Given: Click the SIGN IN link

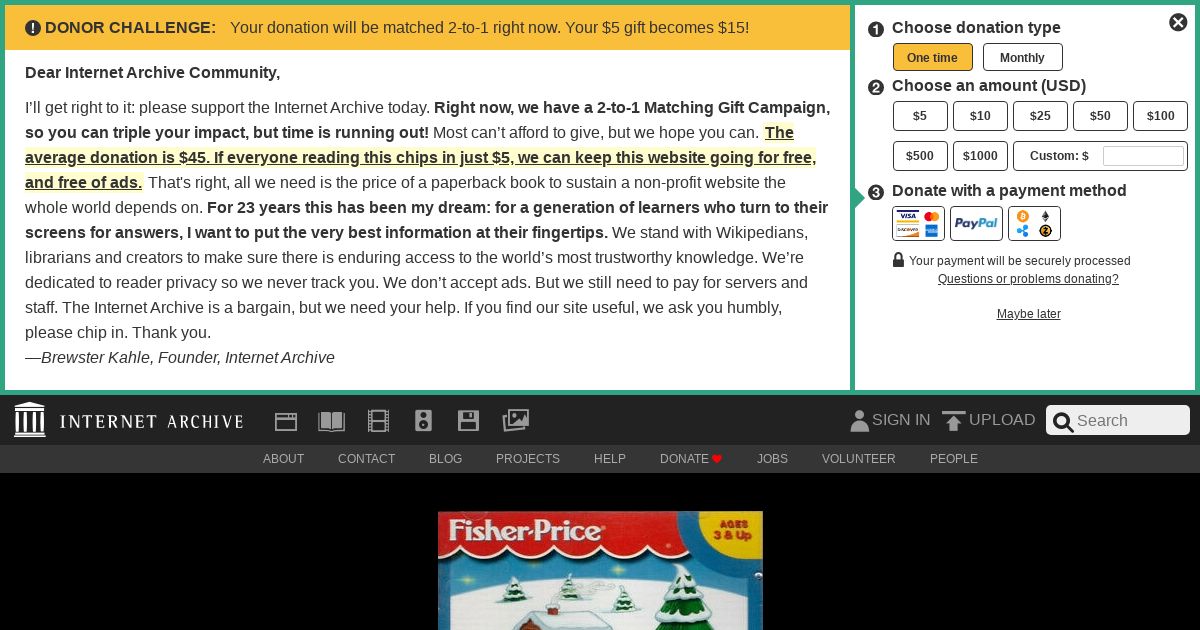Looking at the screenshot, I should click(x=901, y=420).
